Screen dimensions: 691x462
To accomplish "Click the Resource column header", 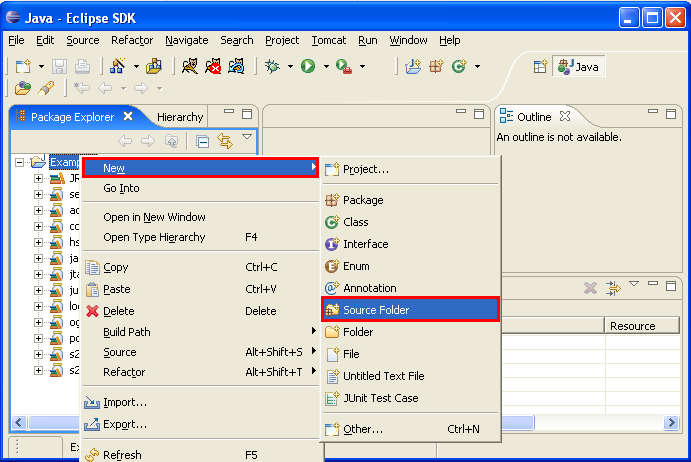I will 632,326.
